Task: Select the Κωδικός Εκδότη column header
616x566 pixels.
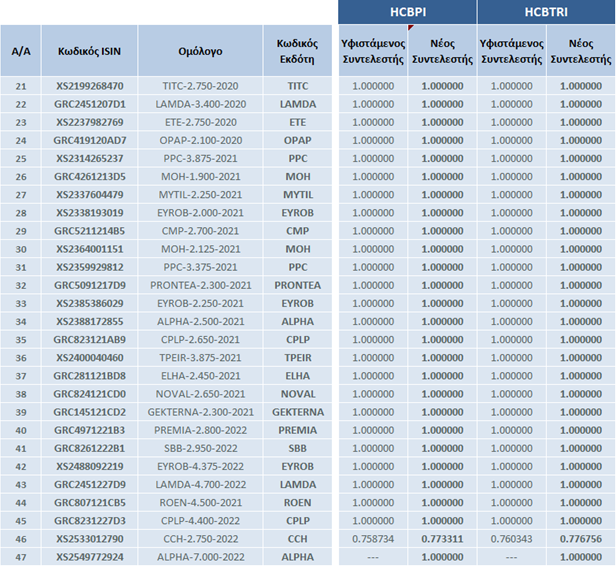Action: click(x=297, y=50)
